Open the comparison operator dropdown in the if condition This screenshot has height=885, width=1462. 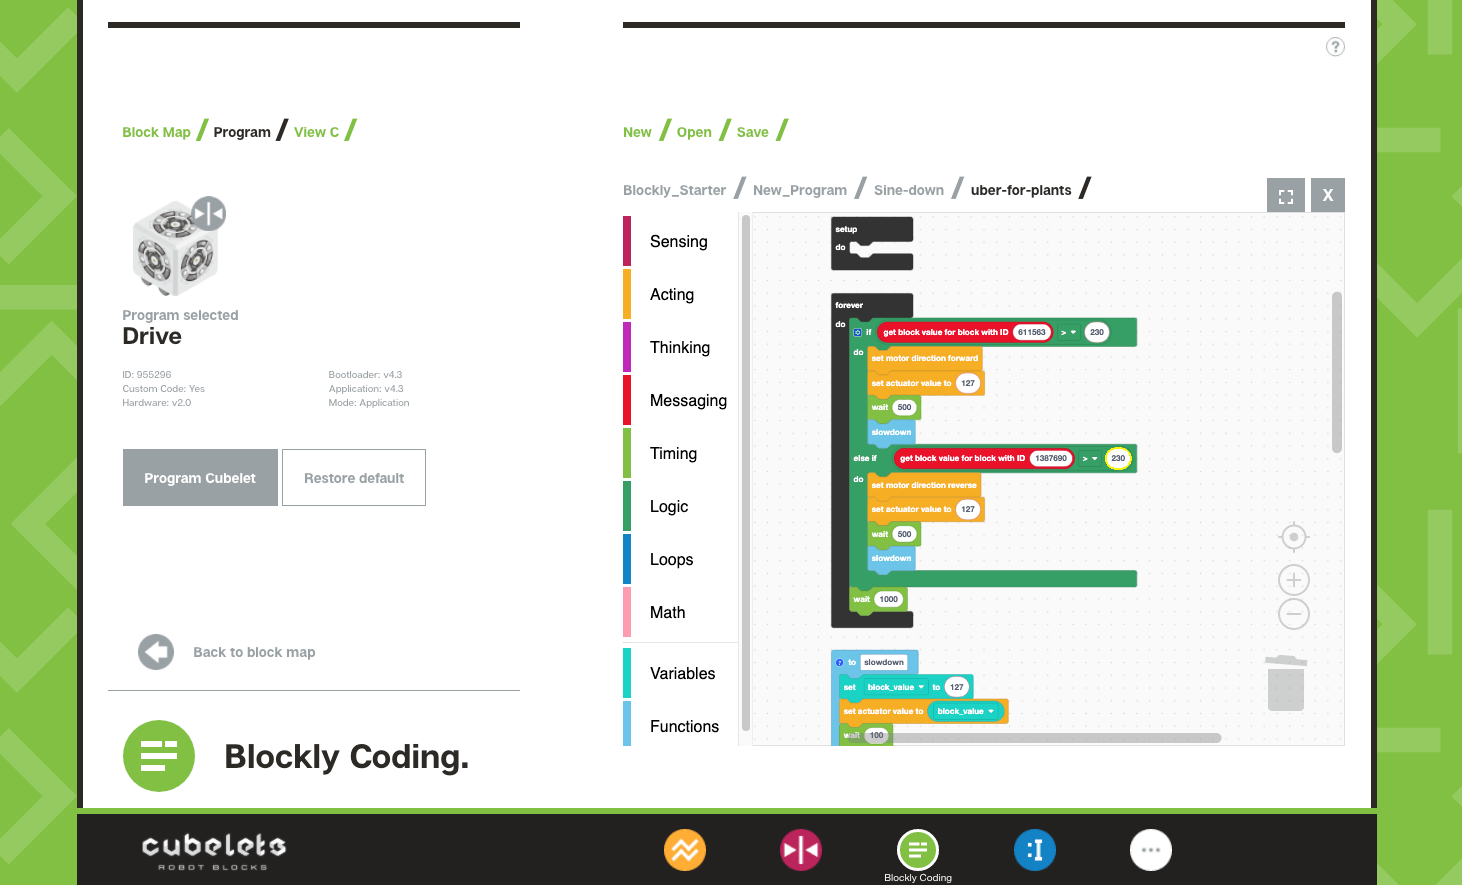1068,332
